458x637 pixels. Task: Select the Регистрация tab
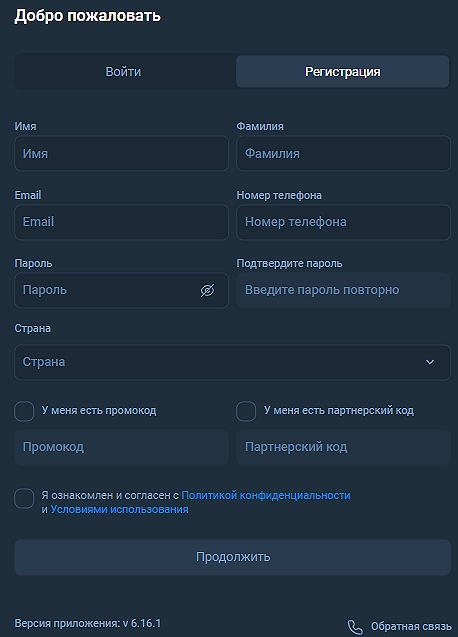[x=343, y=72]
